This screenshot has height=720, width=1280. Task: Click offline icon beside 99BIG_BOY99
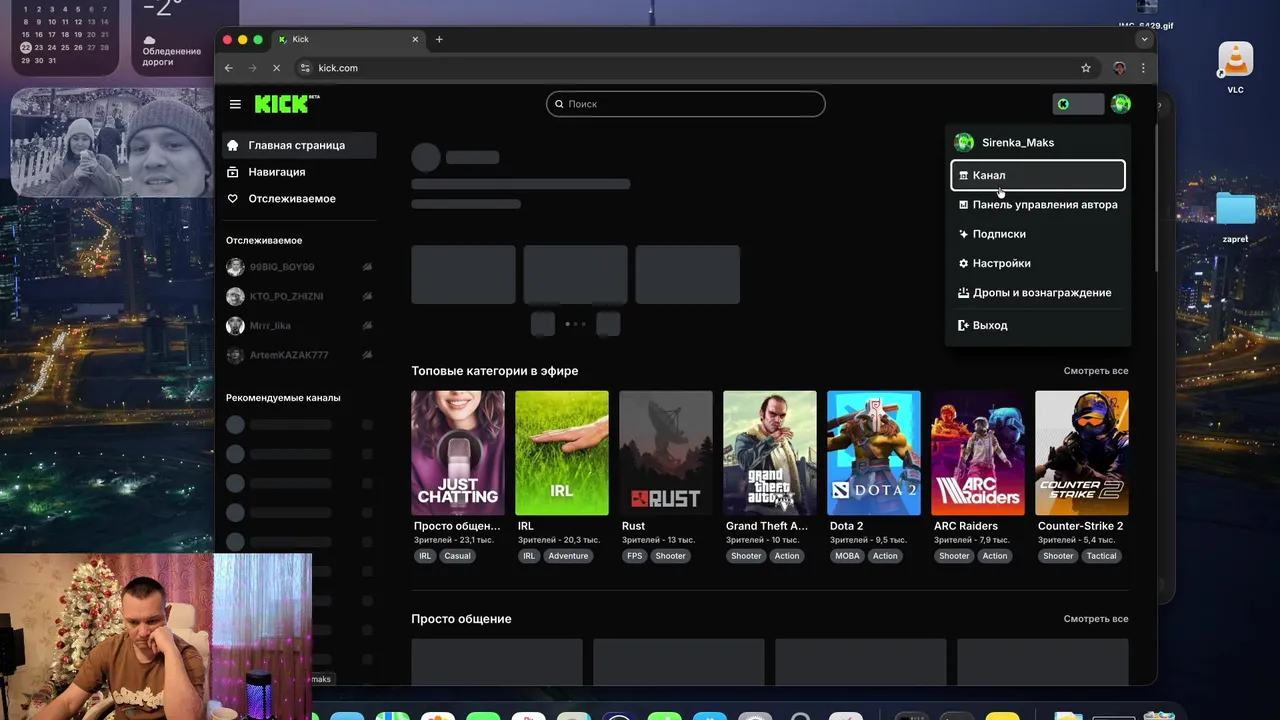[x=367, y=267]
